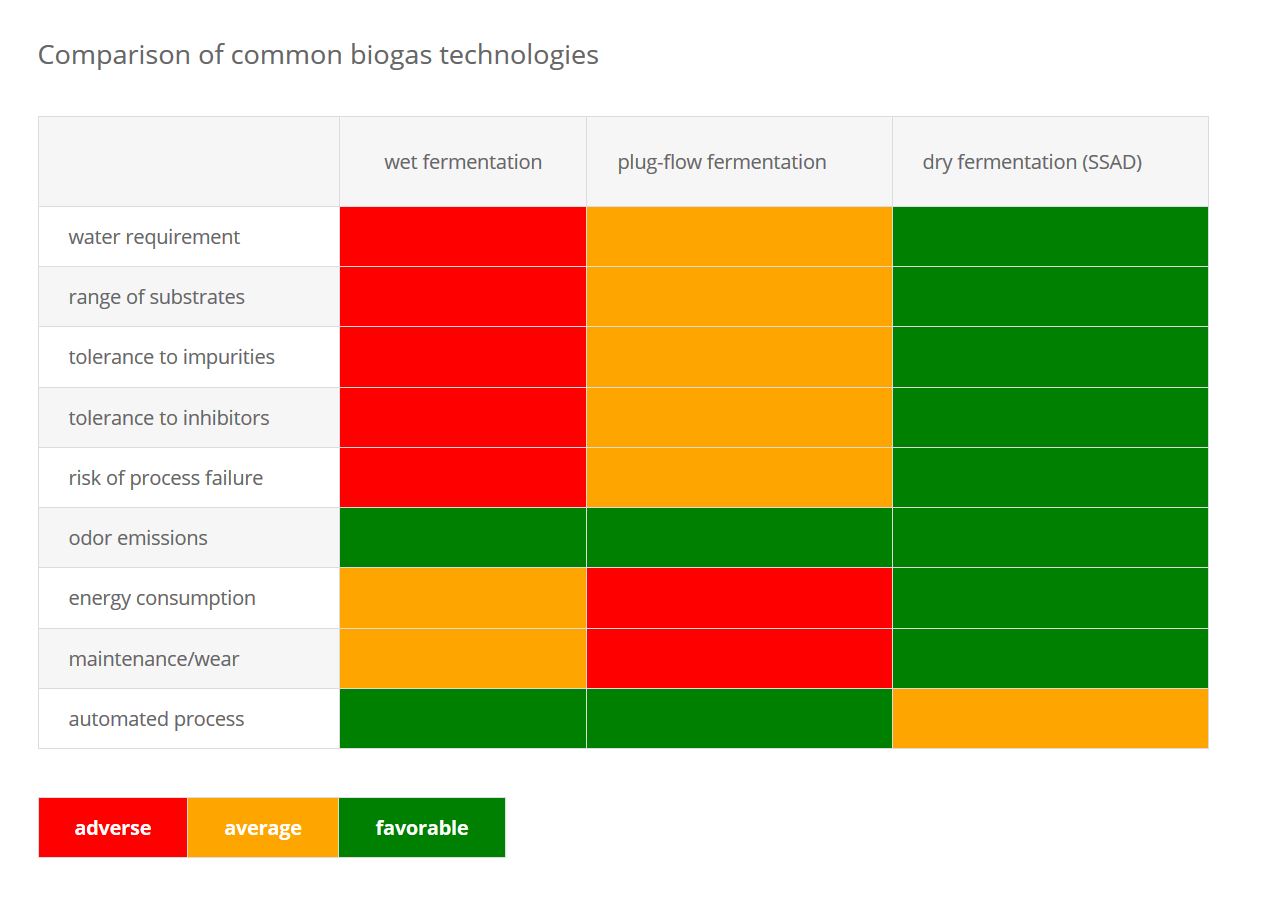
Task: Click the red adverse legend swatch
Action: click(x=113, y=827)
